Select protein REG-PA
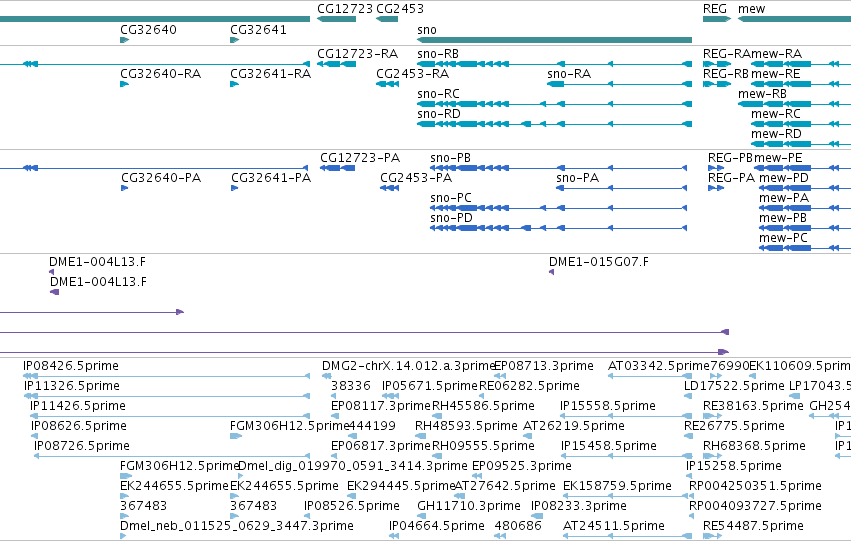This screenshot has width=851, height=541. coord(716,188)
